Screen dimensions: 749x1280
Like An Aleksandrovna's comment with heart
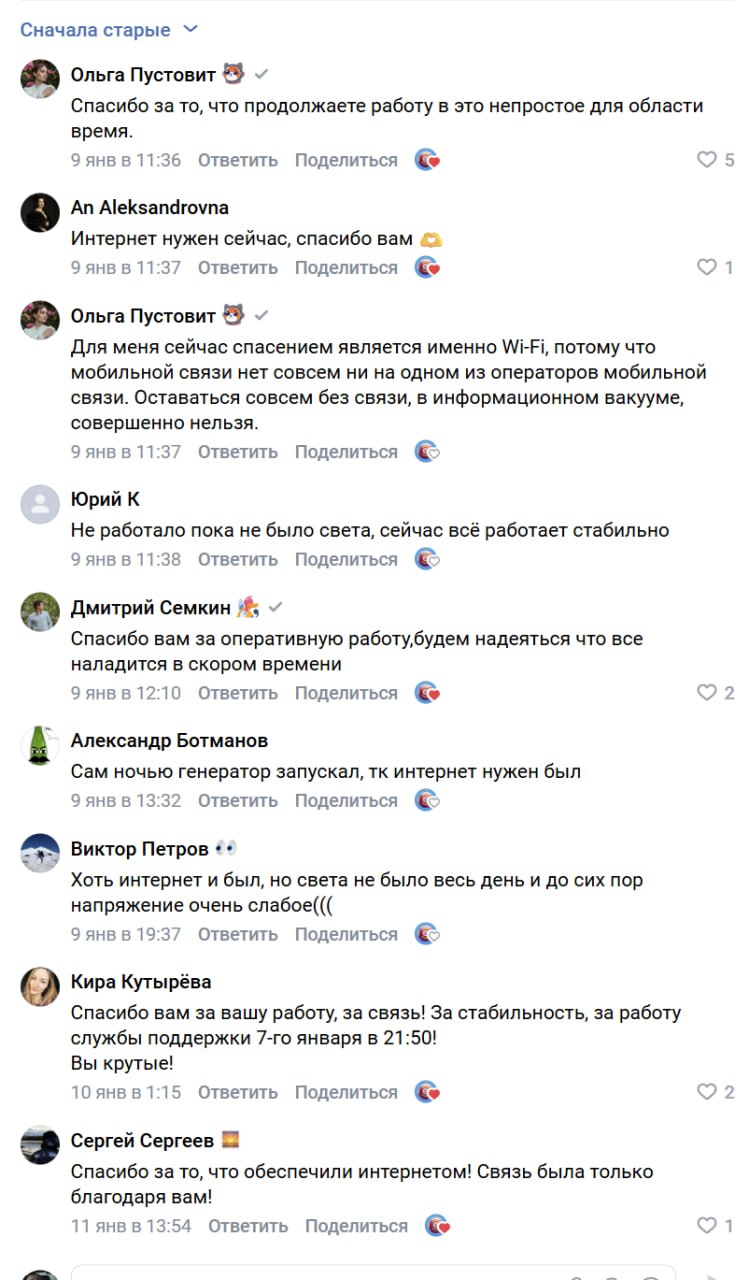707,267
